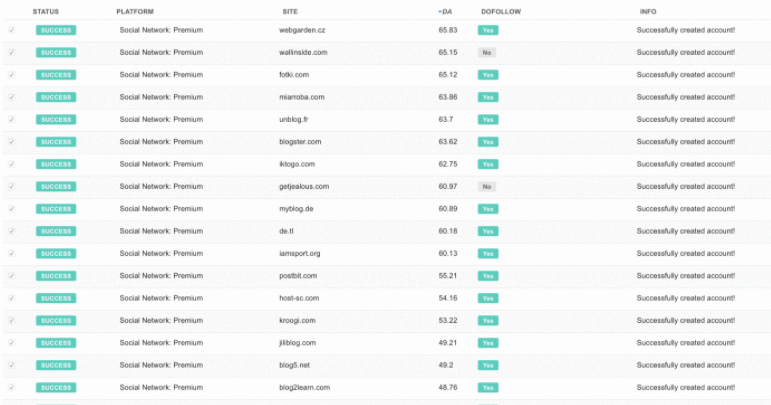The width and height of the screenshot is (771, 405).
Task: Tick the checkbox for the myblog.de row
Action: 12,208
